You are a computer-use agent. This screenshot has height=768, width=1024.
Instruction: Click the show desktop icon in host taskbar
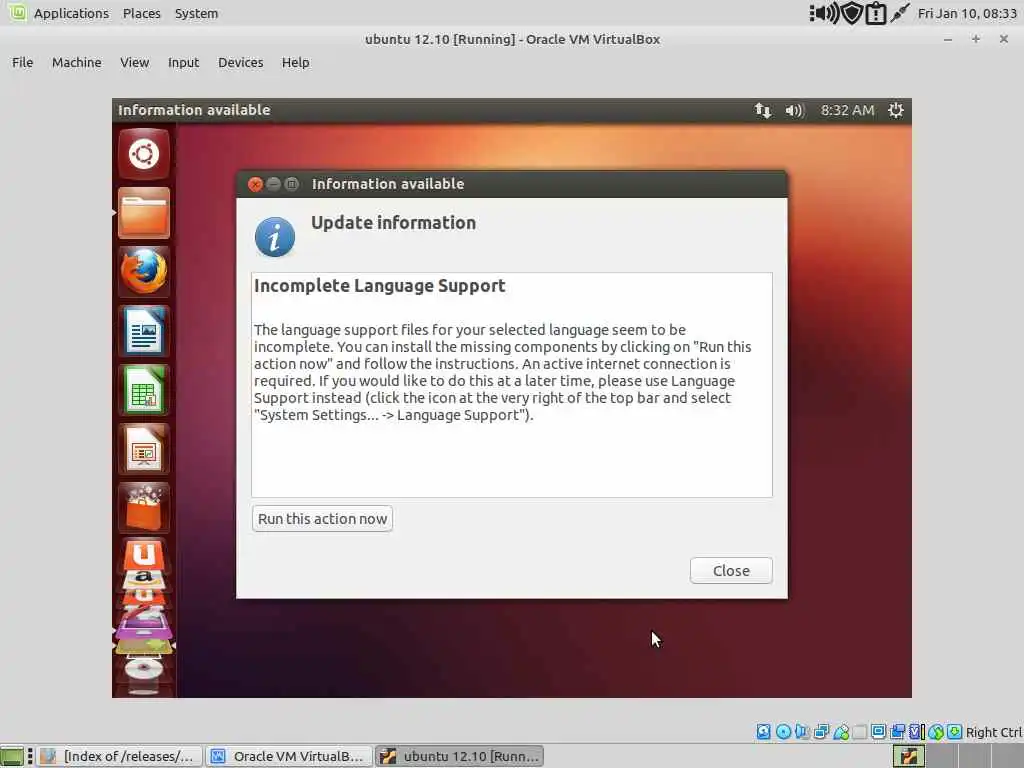click(12, 756)
